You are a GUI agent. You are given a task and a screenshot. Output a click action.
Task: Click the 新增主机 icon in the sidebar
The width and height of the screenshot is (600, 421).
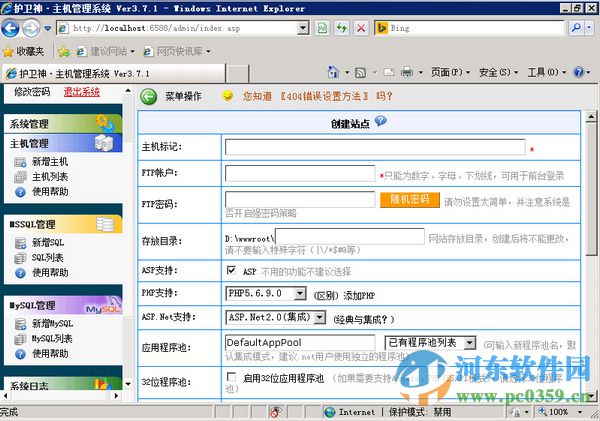20,162
